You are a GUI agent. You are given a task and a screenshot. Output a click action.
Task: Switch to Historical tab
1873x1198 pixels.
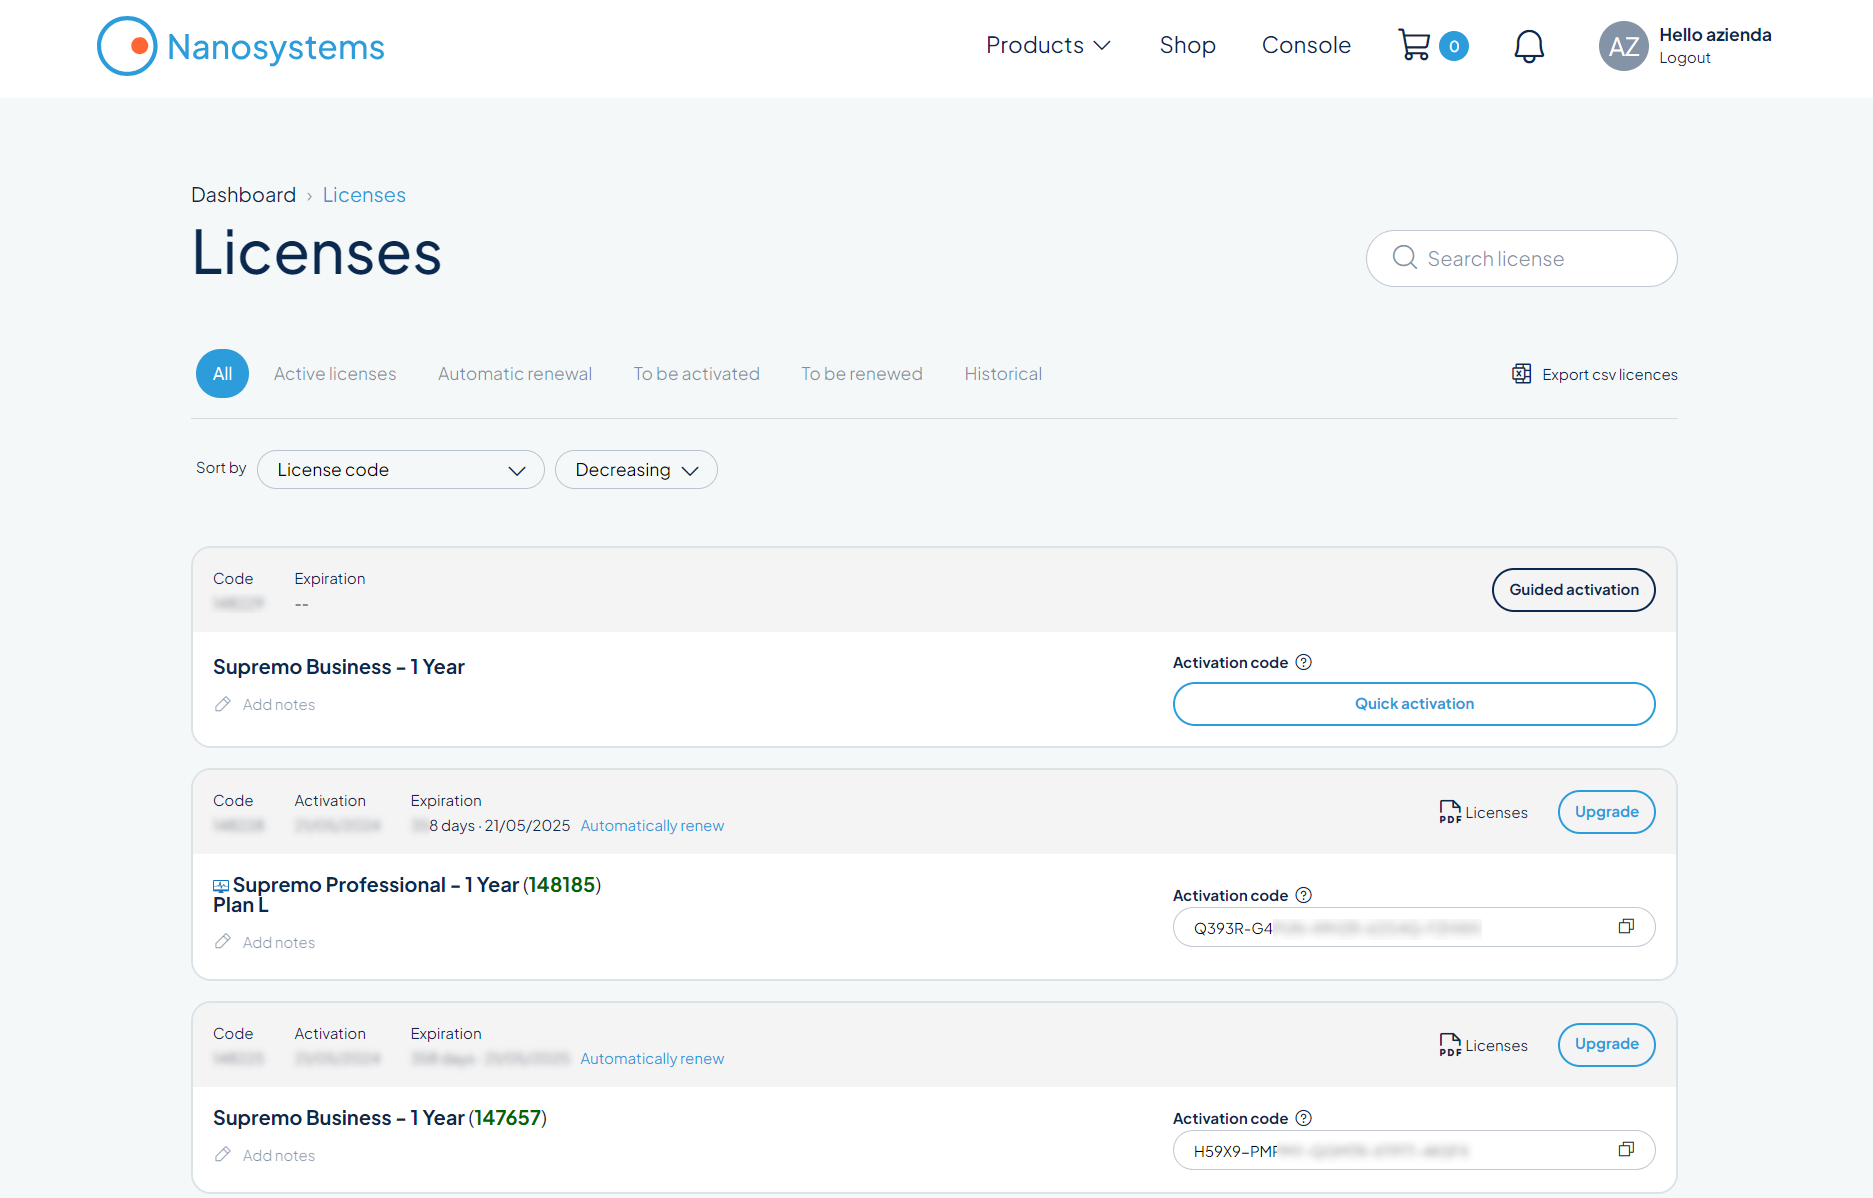click(x=1003, y=374)
